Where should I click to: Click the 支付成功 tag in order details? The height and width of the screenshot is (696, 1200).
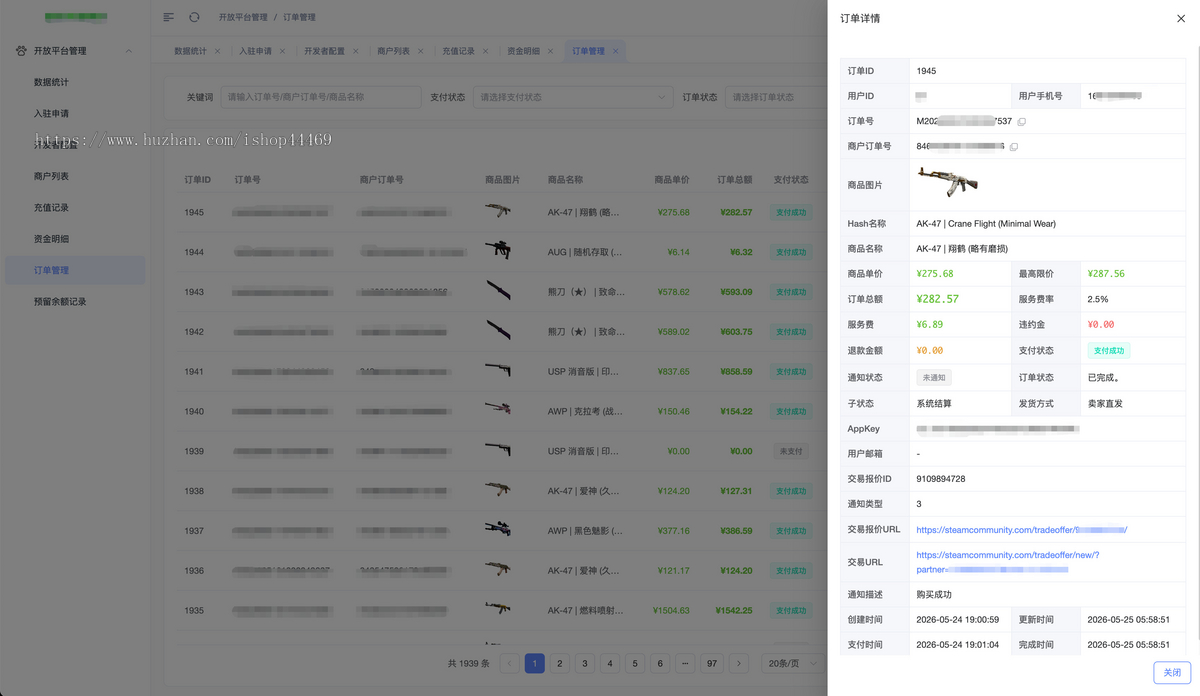pyautogui.click(x=1109, y=351)
